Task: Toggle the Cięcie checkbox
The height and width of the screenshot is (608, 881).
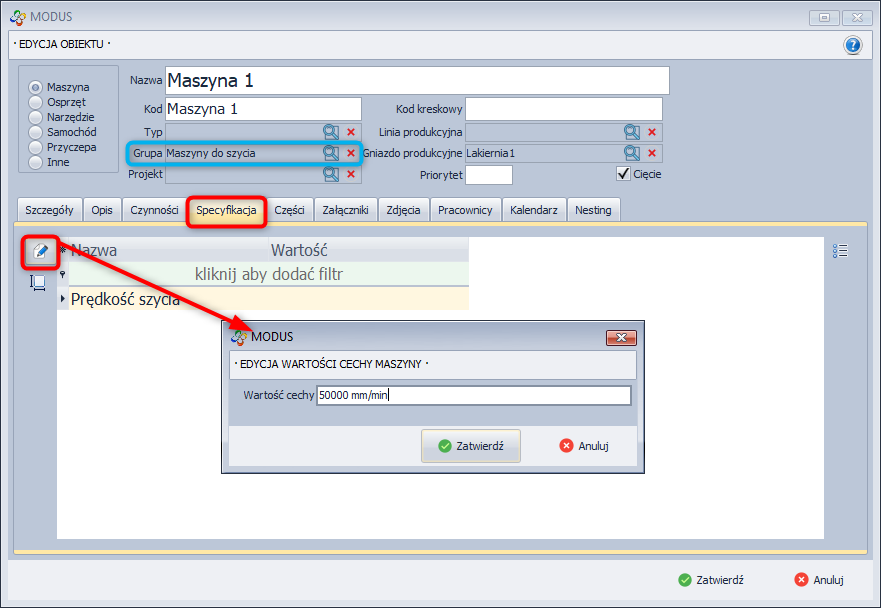Action: (x=623, y=174)
